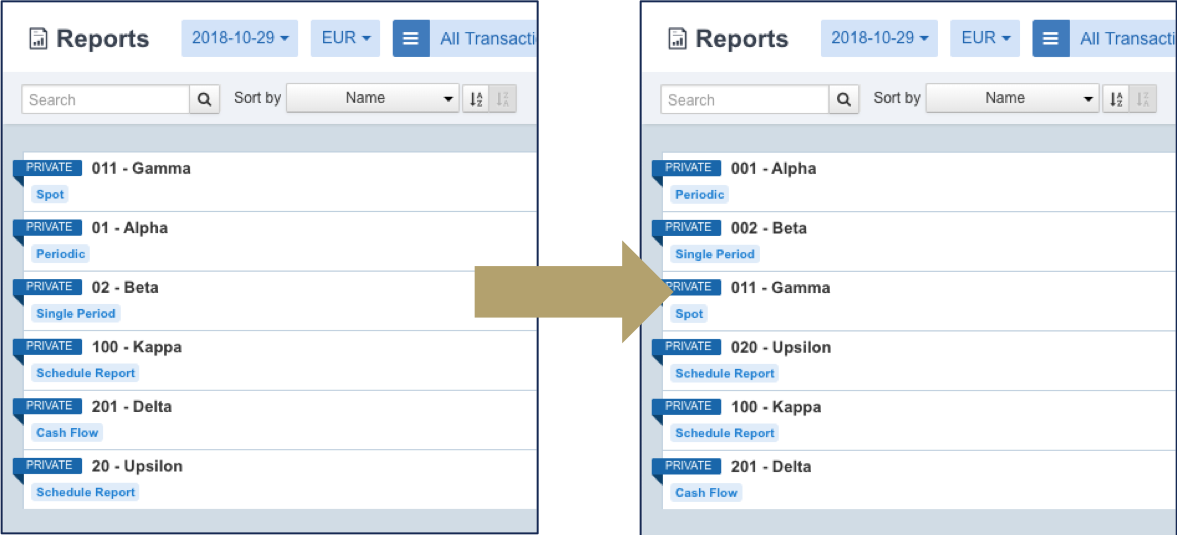
Task: Open the 01 - Alpha report
Action: point(130,228)
